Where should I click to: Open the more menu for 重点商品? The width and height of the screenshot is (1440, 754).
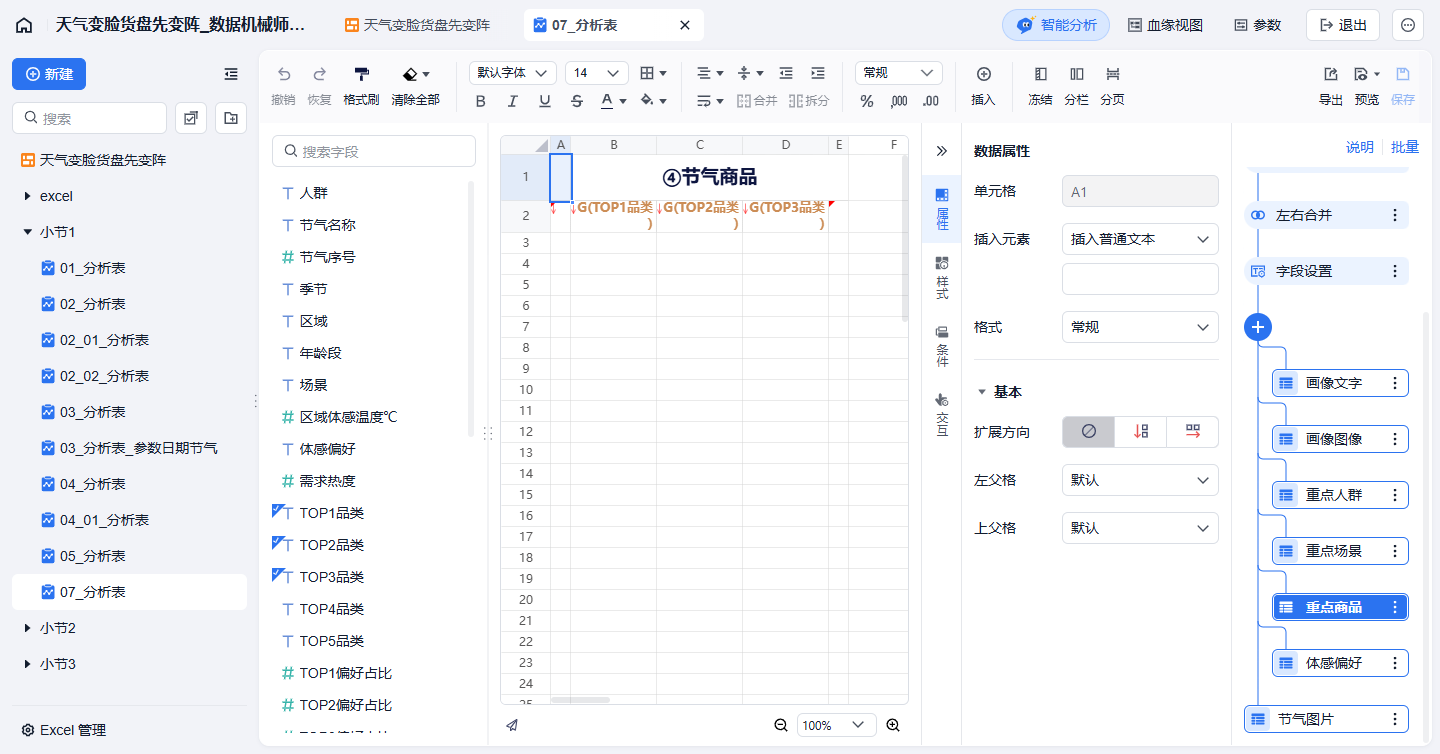(x=1395, y=607)
